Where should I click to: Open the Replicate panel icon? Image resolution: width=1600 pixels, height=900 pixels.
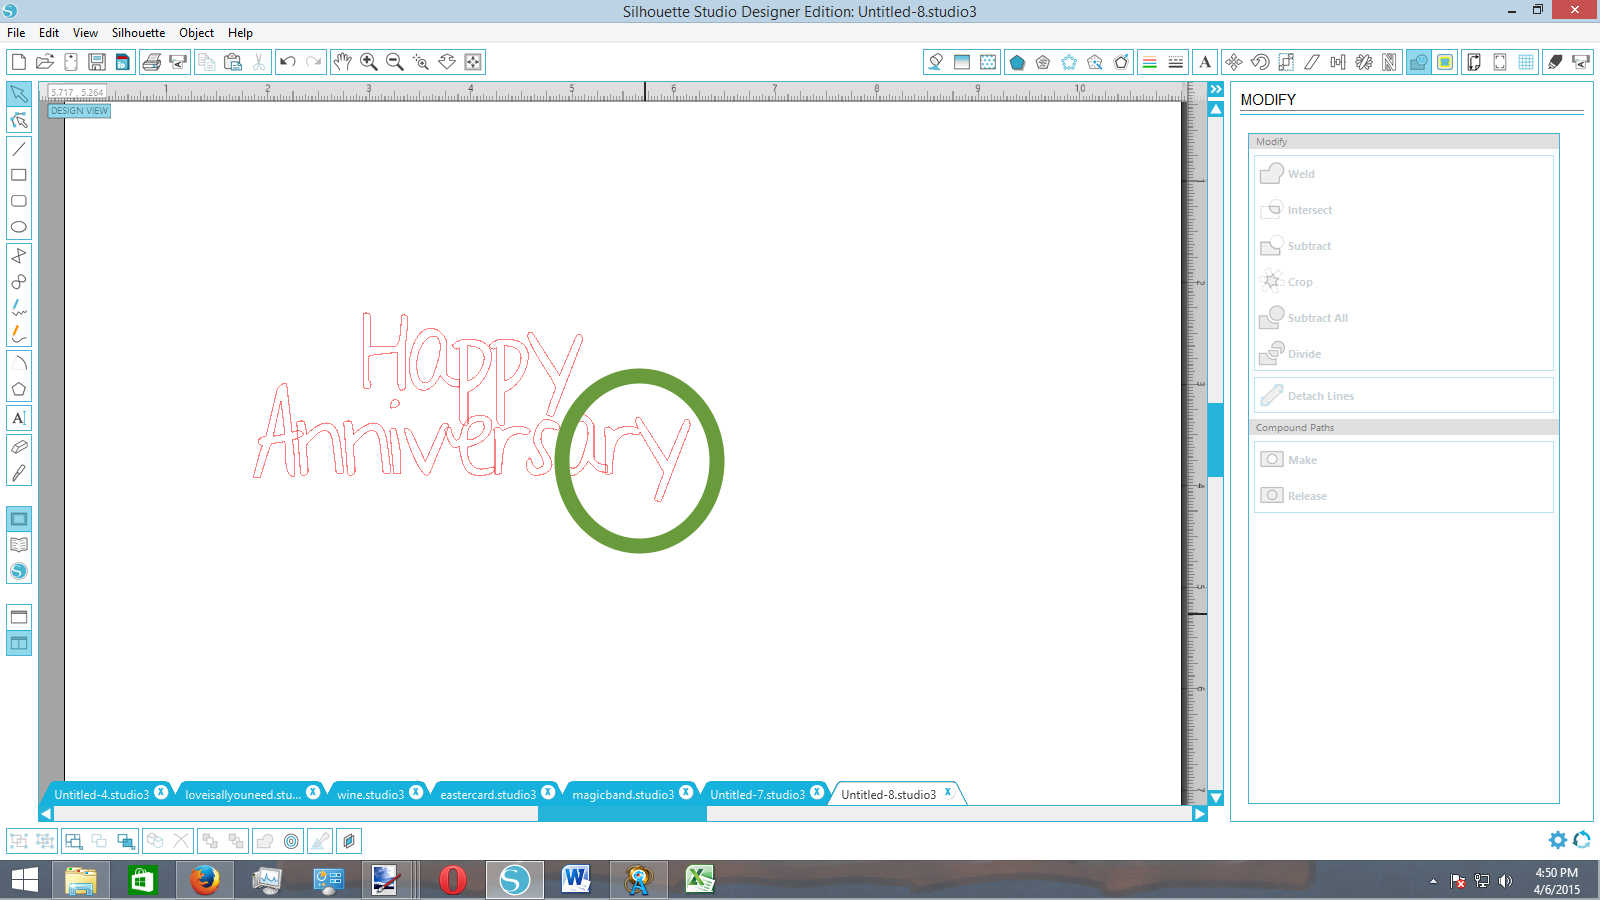[1364, 62]
